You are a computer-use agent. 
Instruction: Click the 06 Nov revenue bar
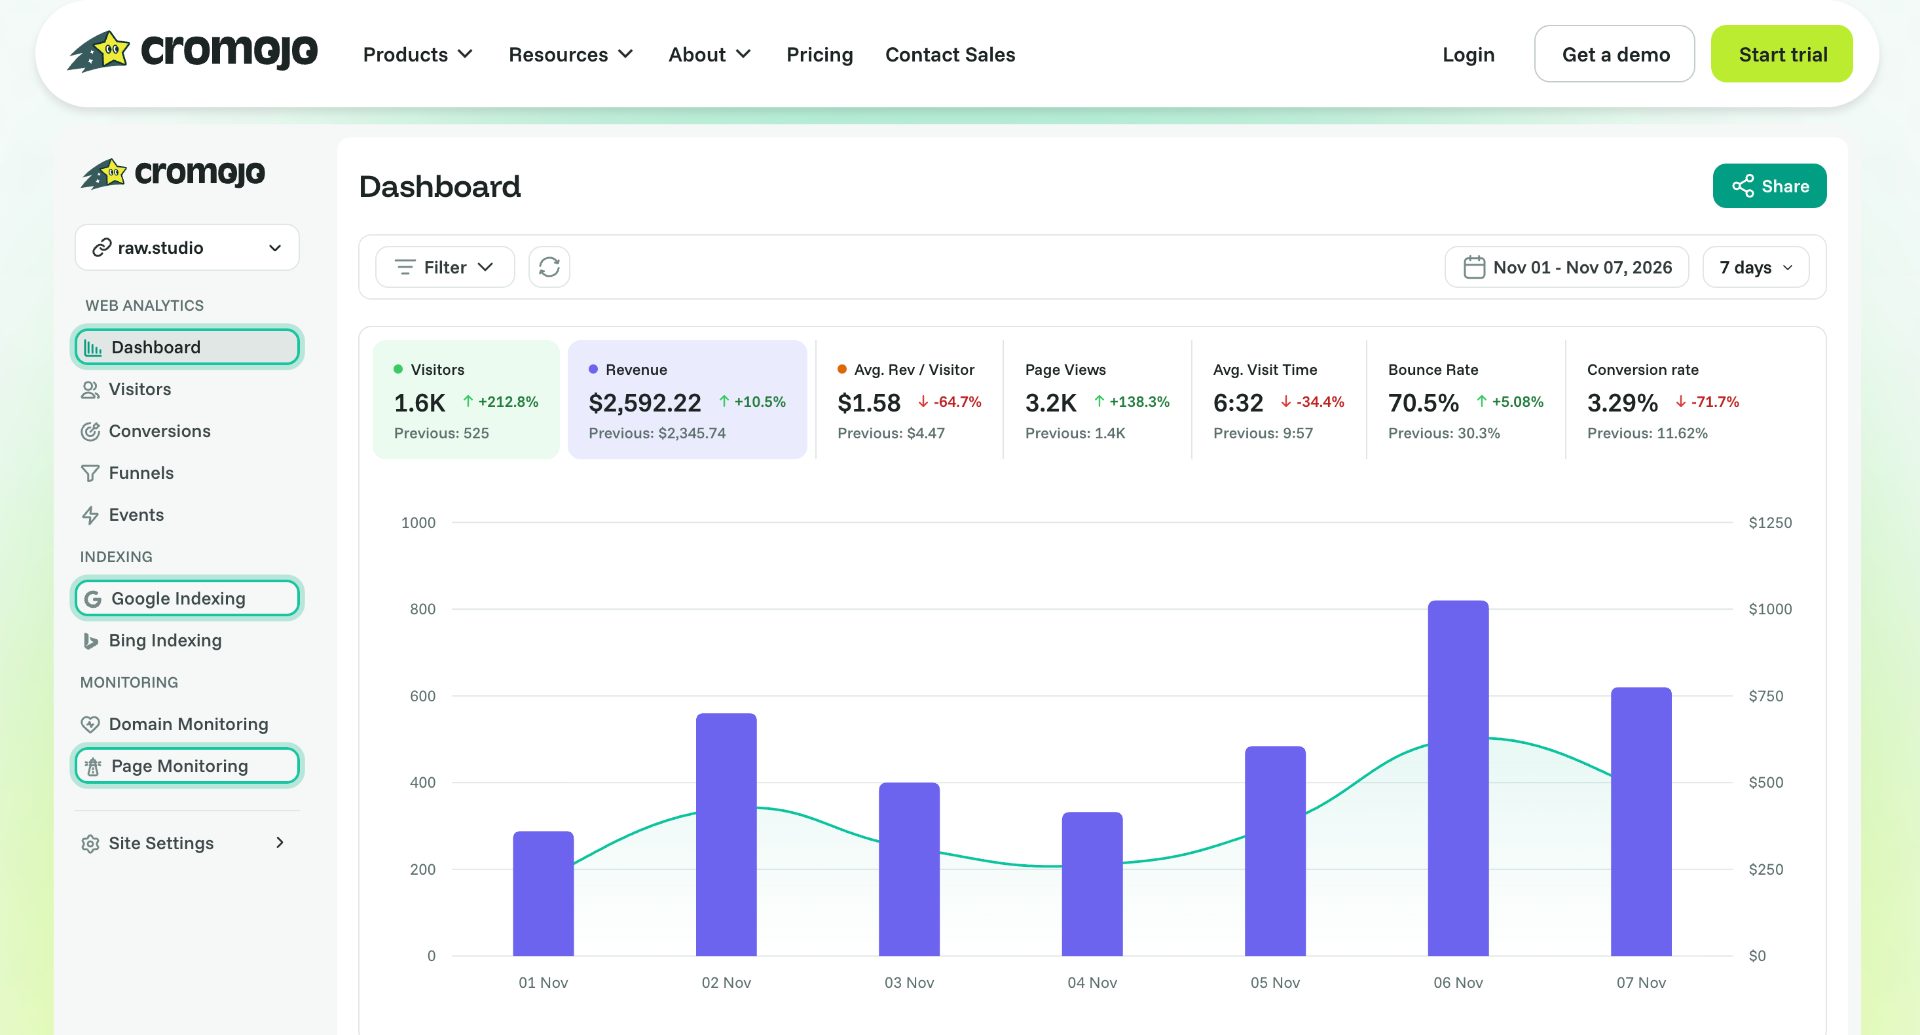pyautogui.click(x=1458, y=778)
